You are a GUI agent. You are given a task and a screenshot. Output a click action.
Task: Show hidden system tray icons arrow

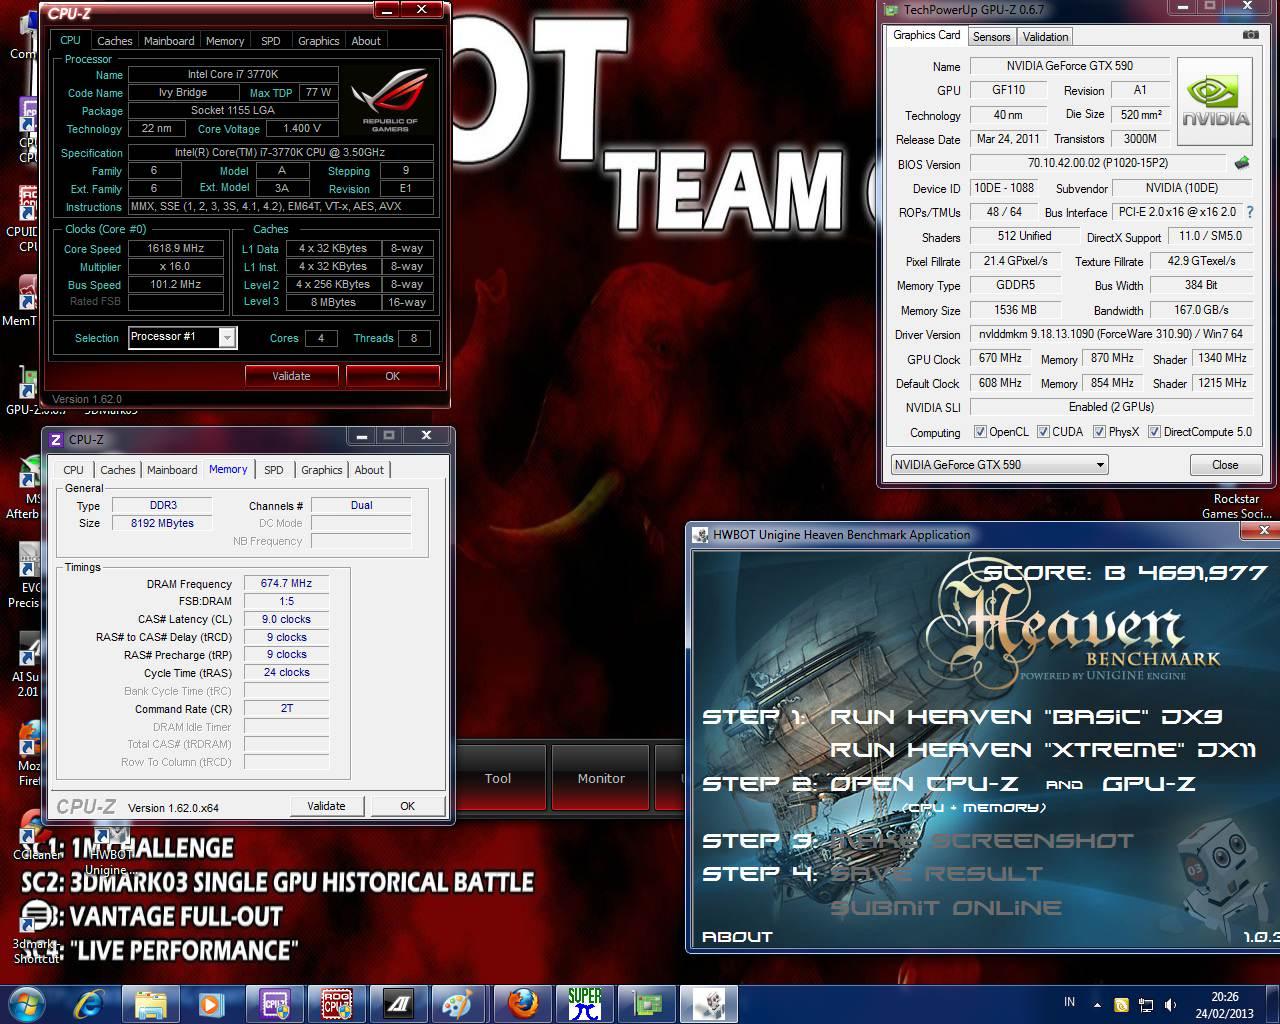1098,1005
